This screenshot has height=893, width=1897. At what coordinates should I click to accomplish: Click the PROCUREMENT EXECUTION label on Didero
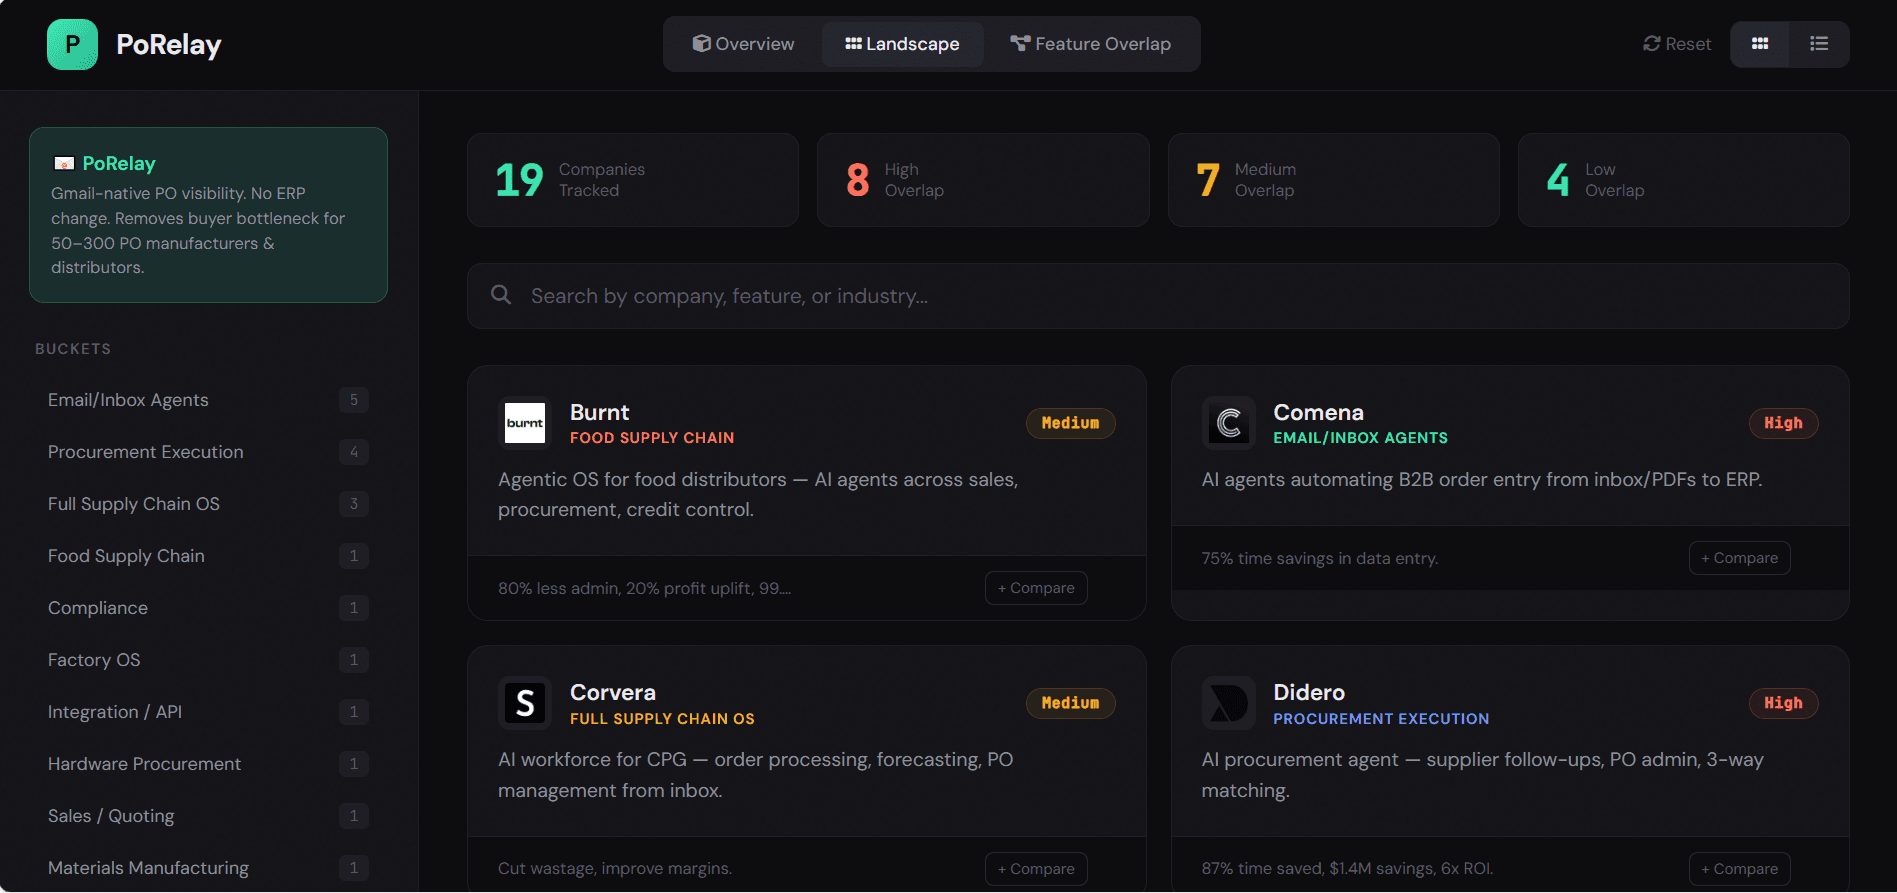click(1381, 719)
